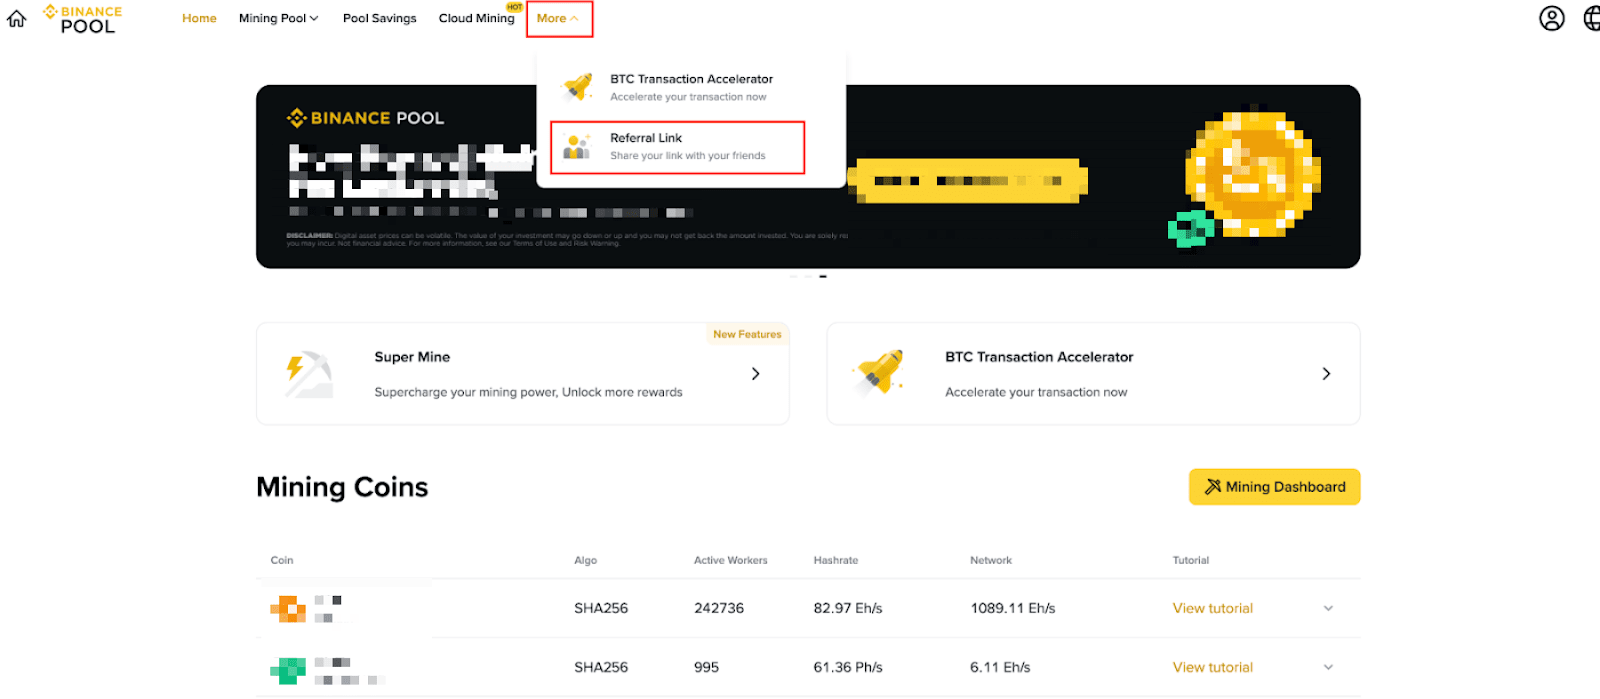Click BTC Transaction Accelerator card title
Image resolution: width=1600 pixels, height=699 pixels.
(x=1039, y=357)
